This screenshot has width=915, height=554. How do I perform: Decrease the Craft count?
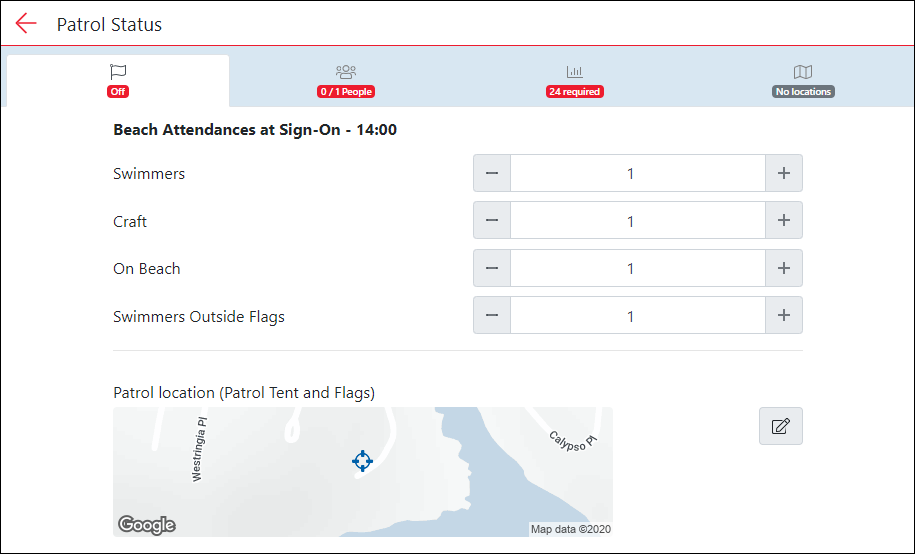(x=492, y=221)
